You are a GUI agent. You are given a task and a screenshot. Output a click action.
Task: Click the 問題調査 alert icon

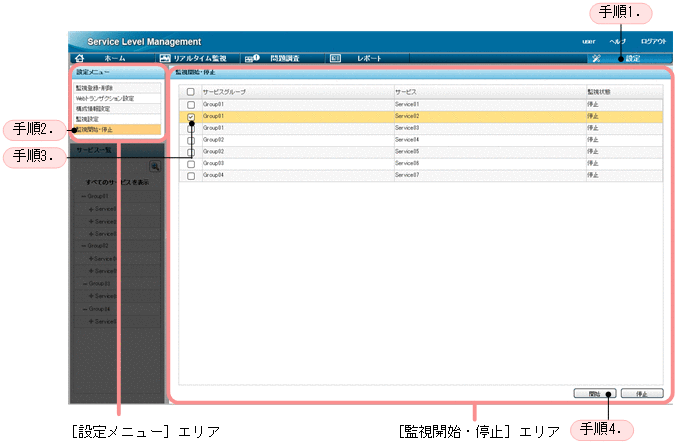(252, 58)
